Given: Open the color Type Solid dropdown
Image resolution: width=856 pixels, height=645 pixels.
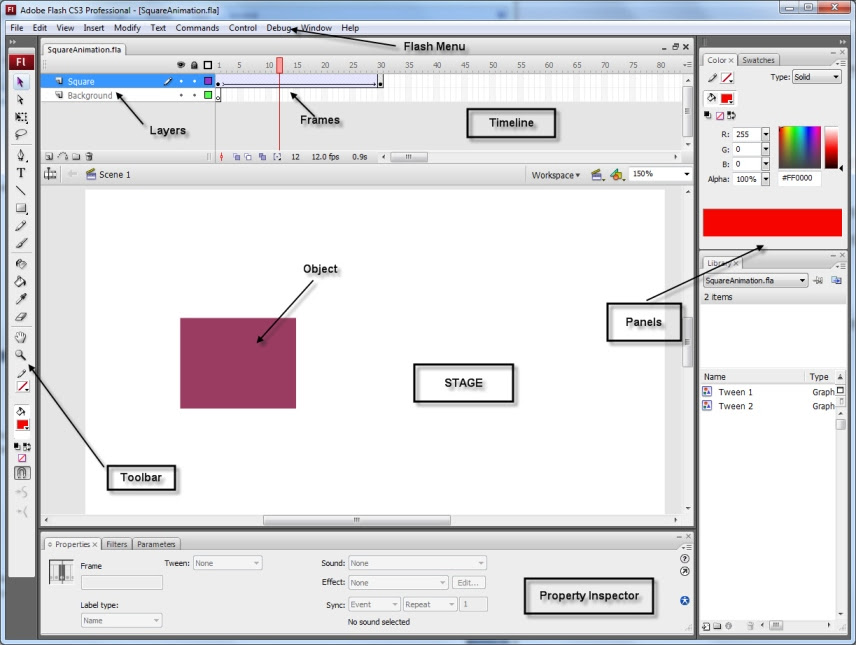Looking at the screenshot, I should (x=816, y=77).
